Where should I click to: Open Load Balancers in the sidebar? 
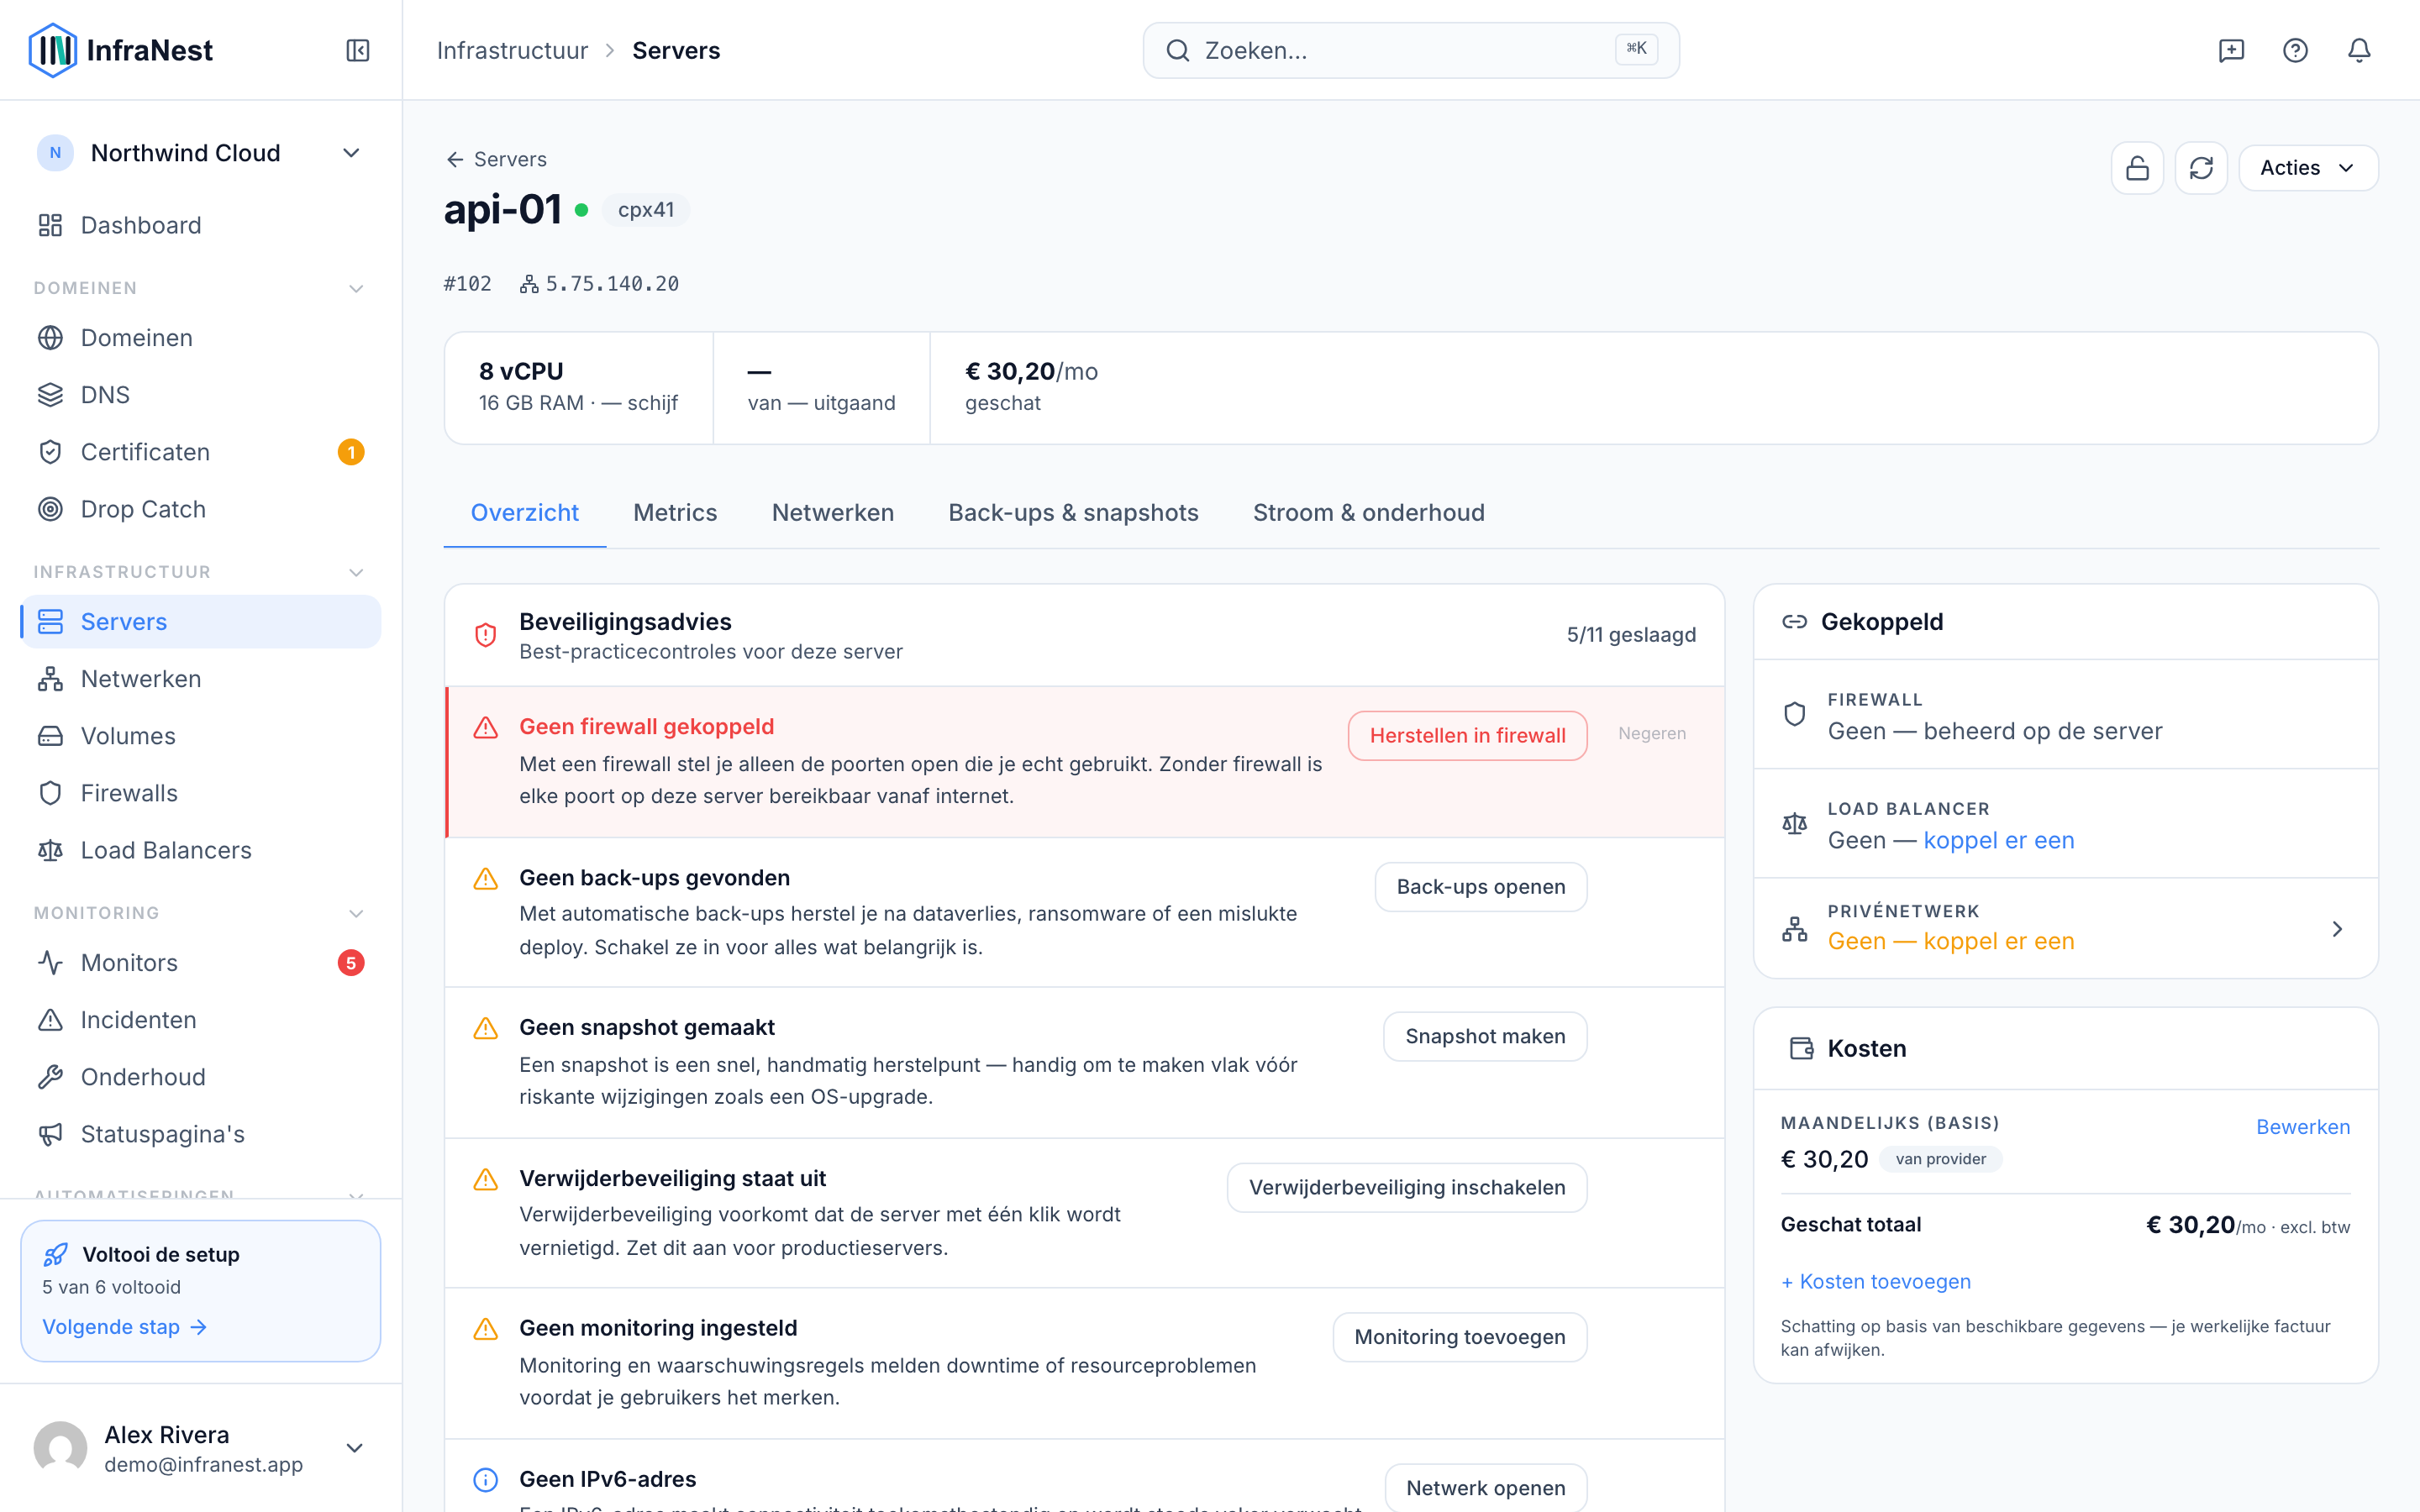pos(201,850)
